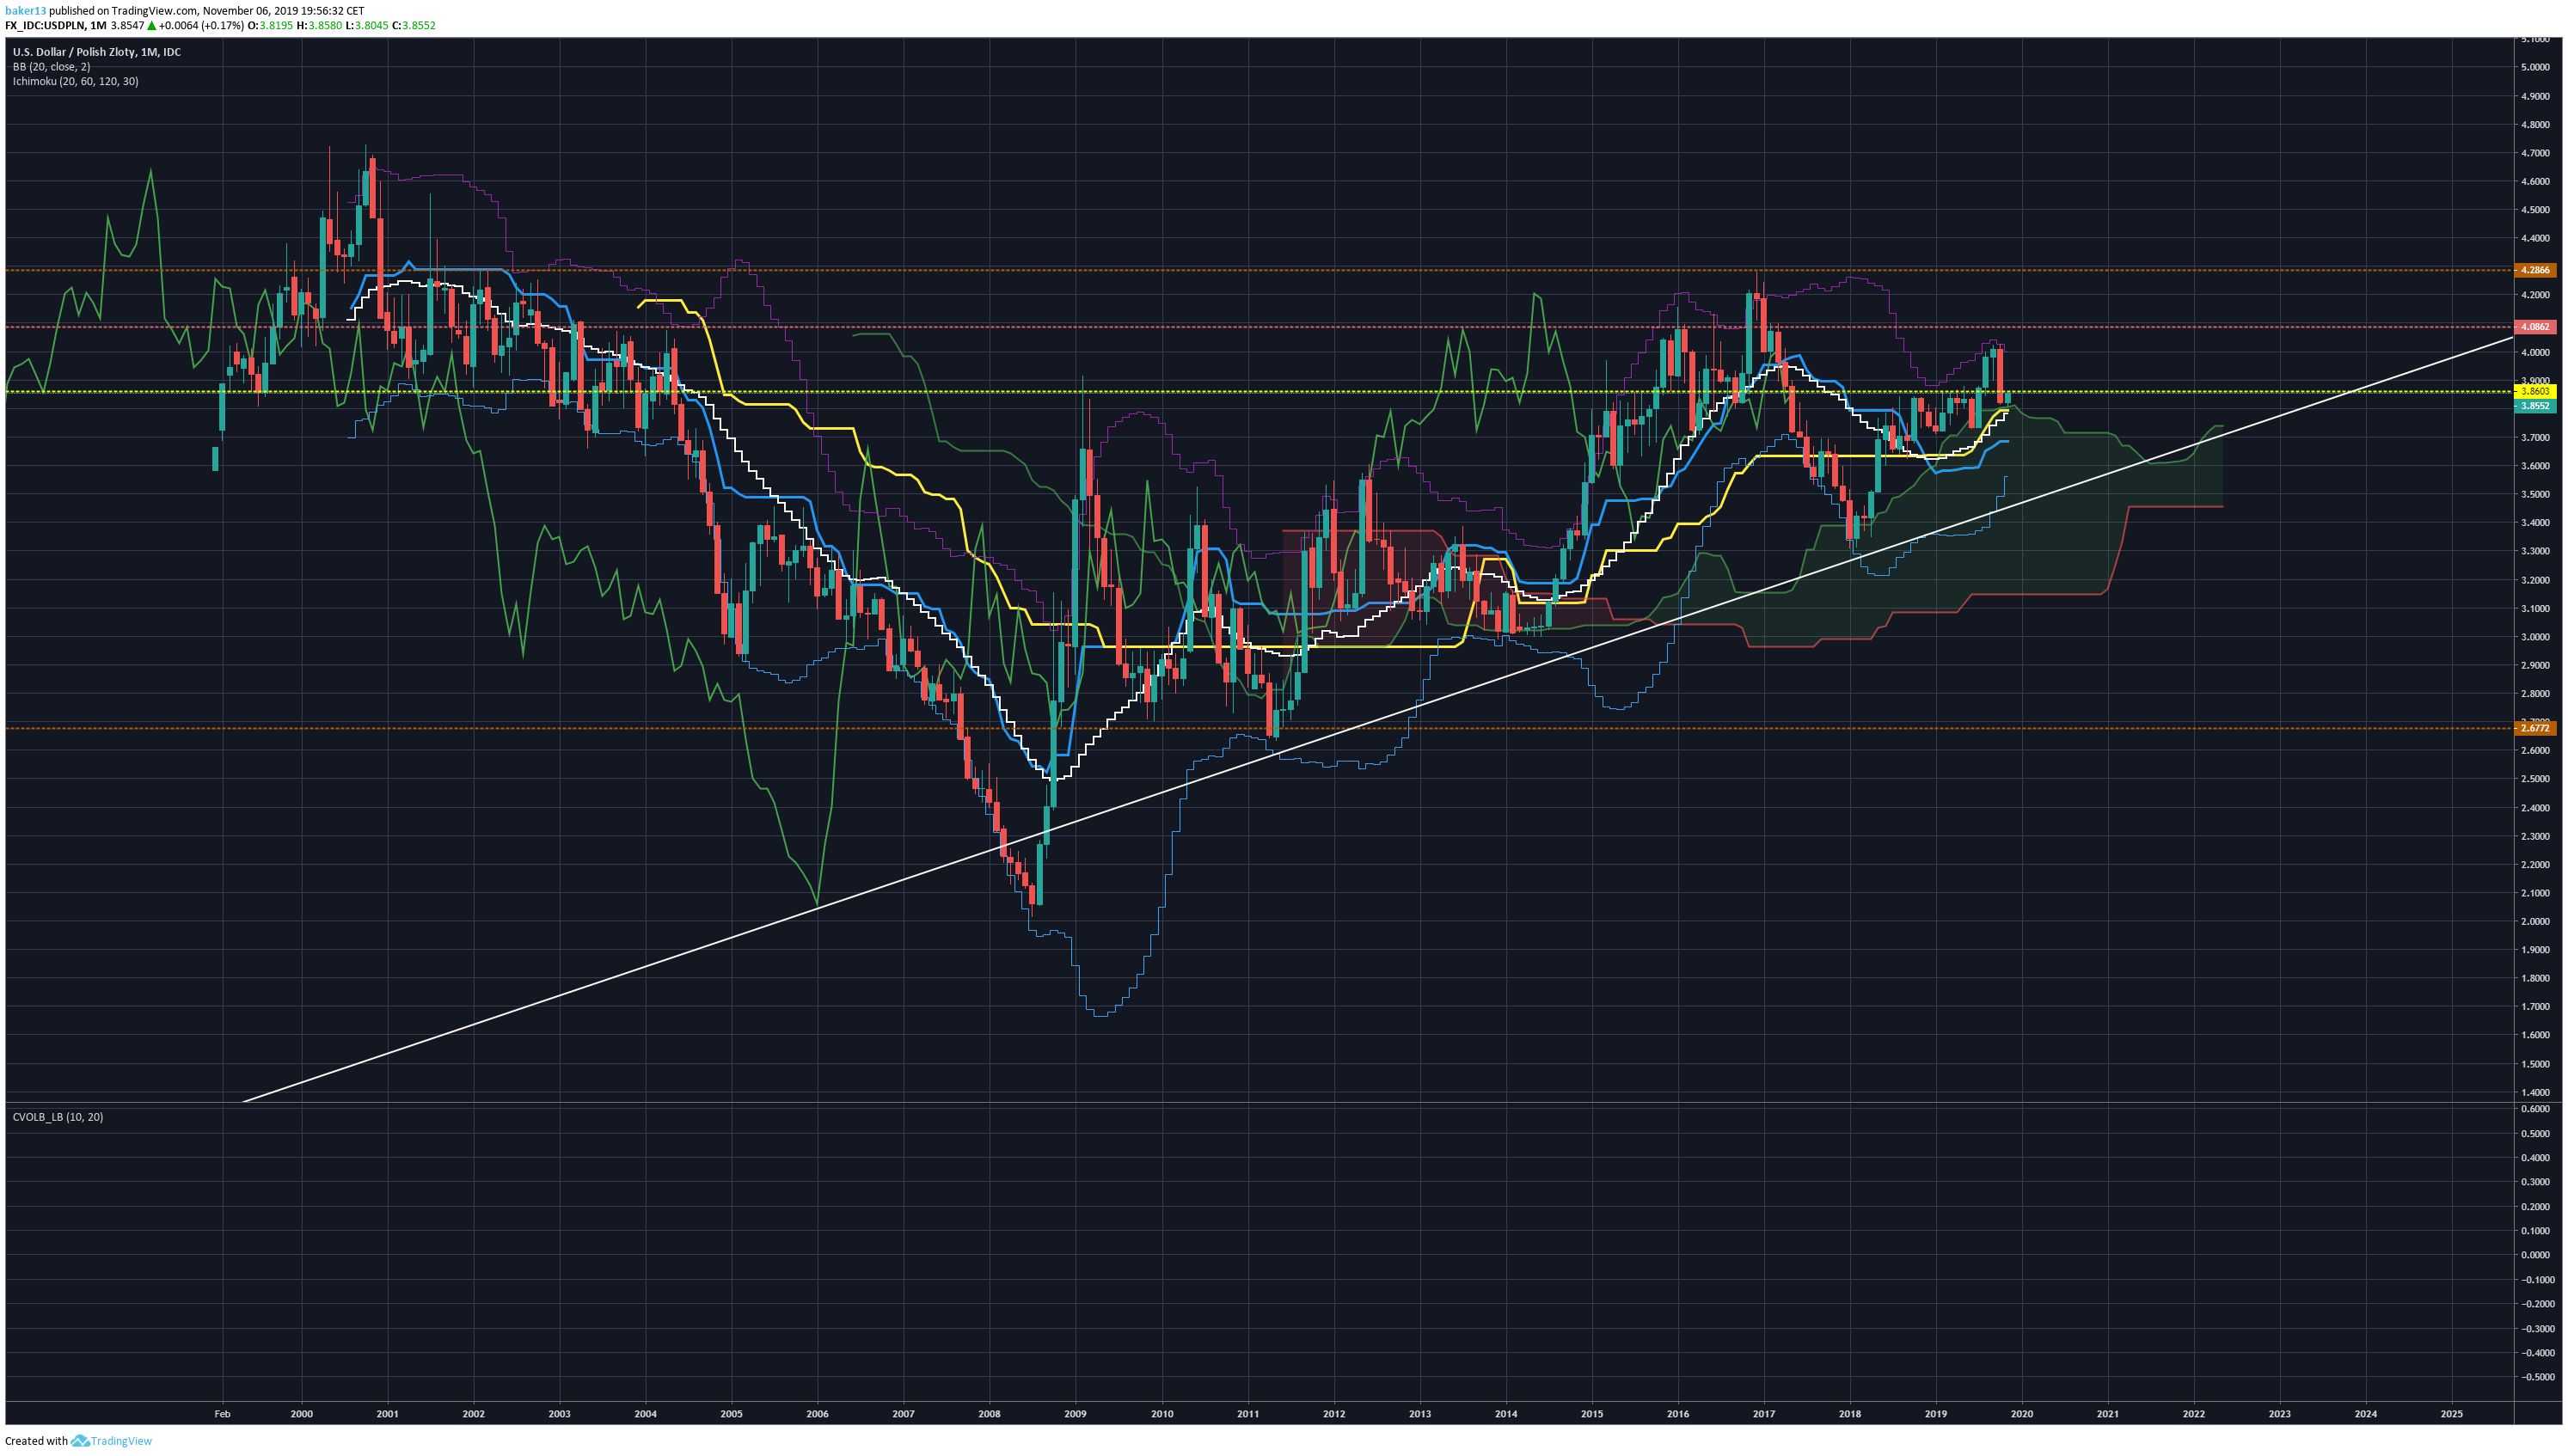Click the orange 2.6772 price label
This screenshot has width=2568, height=1456.
point(2535,728)
